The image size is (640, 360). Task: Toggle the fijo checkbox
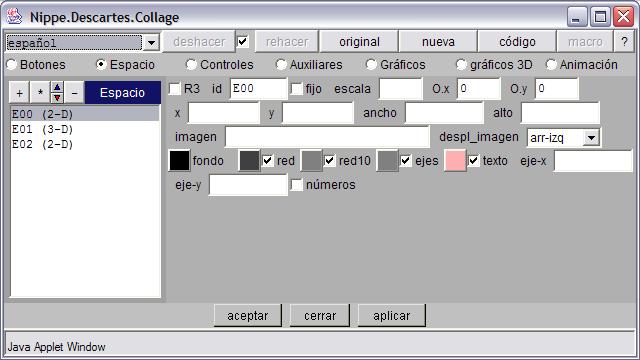[x=296, y=89]
